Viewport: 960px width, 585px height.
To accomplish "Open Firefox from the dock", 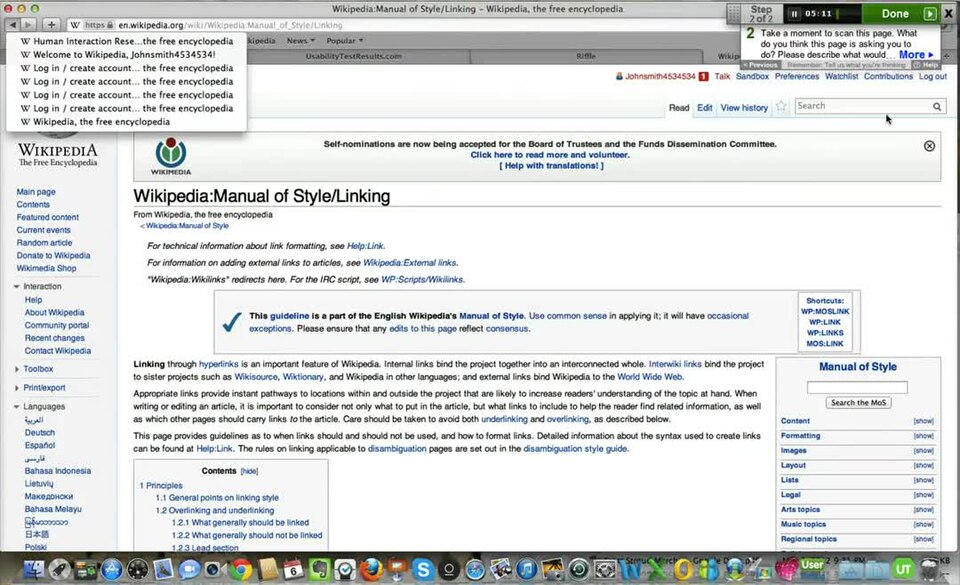I will pyautogui.click(x=371, y=570).
